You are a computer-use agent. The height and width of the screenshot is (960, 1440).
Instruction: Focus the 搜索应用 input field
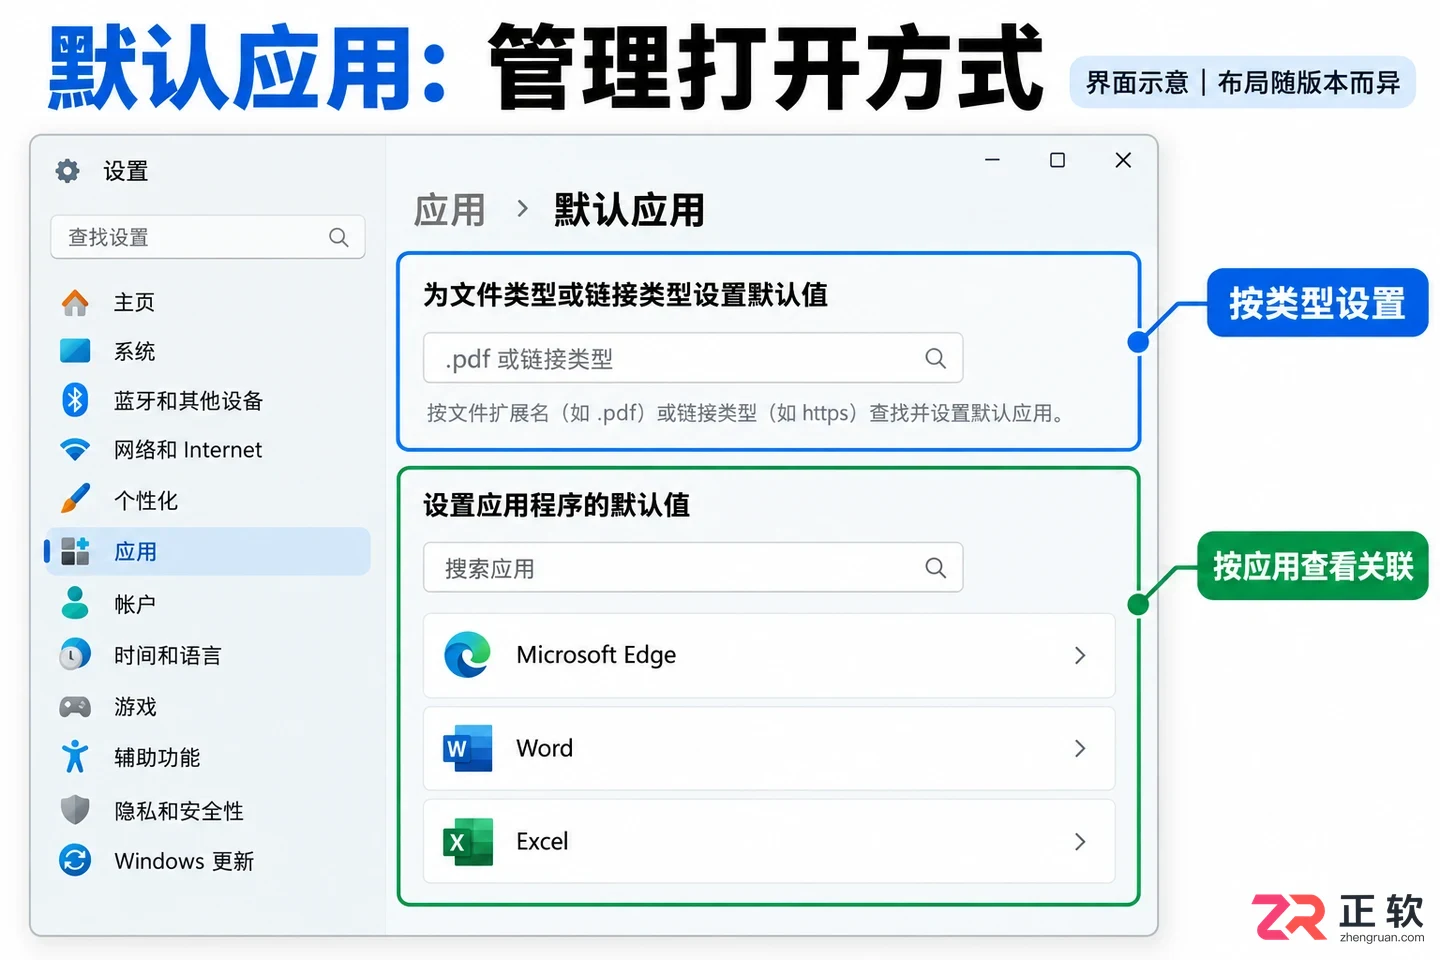coord(693,568)
